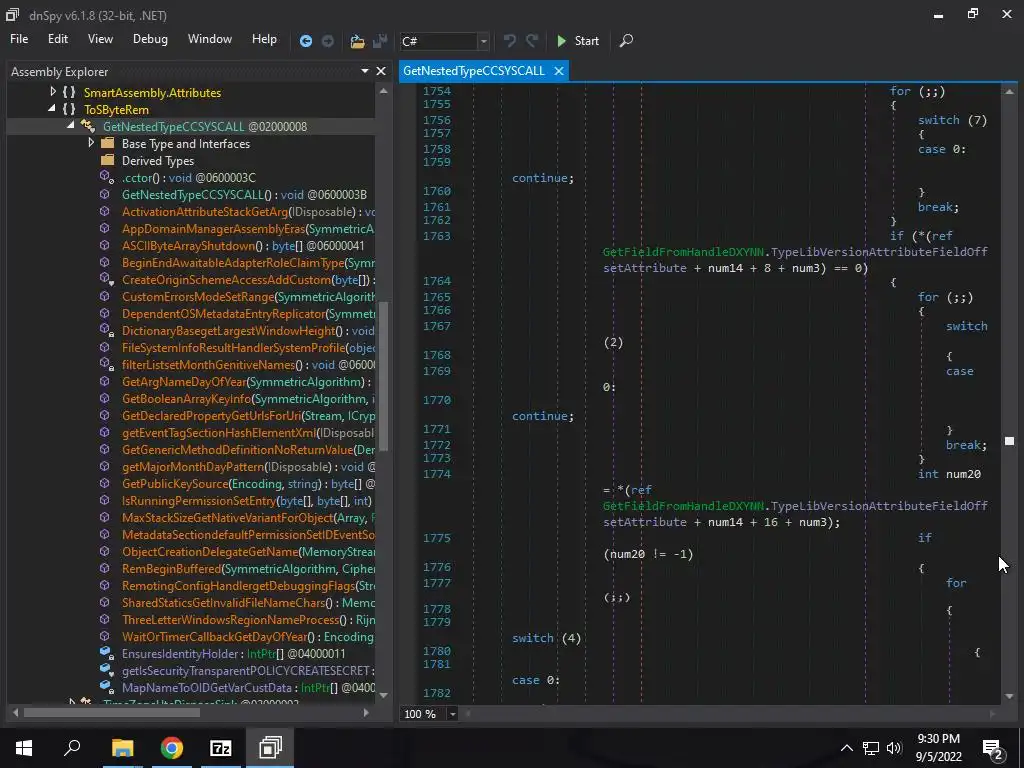Click the MapNameToOIDGetVarCustData field icon
Screen dimensions: 1024x768
(106, 687)
